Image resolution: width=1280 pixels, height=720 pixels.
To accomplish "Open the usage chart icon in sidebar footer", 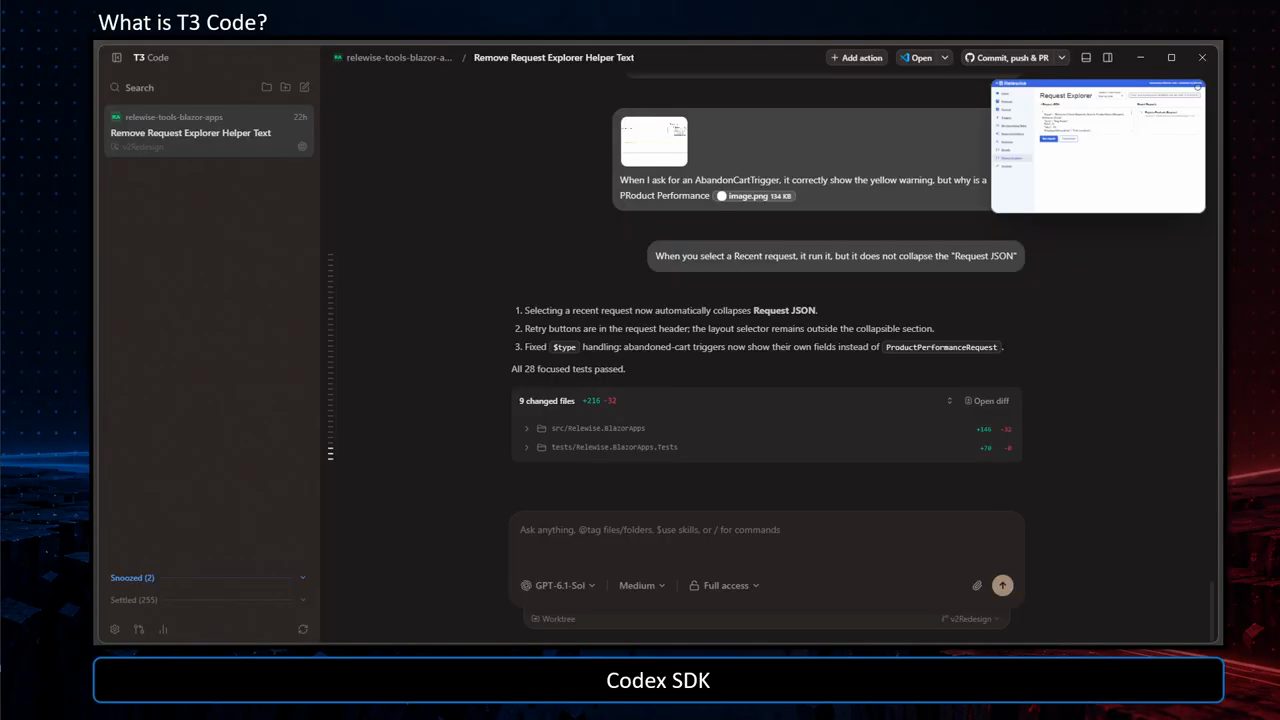I will [163, 629].
